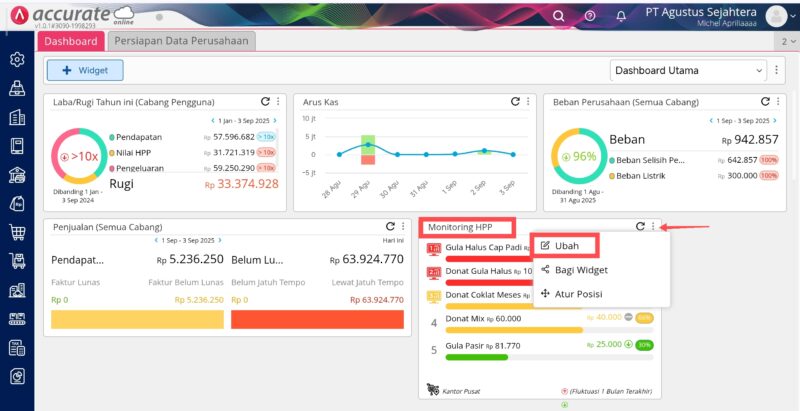This screenshot has height=411, width=800.
Task: Click the Widget add button
Action: click(85, 70)
